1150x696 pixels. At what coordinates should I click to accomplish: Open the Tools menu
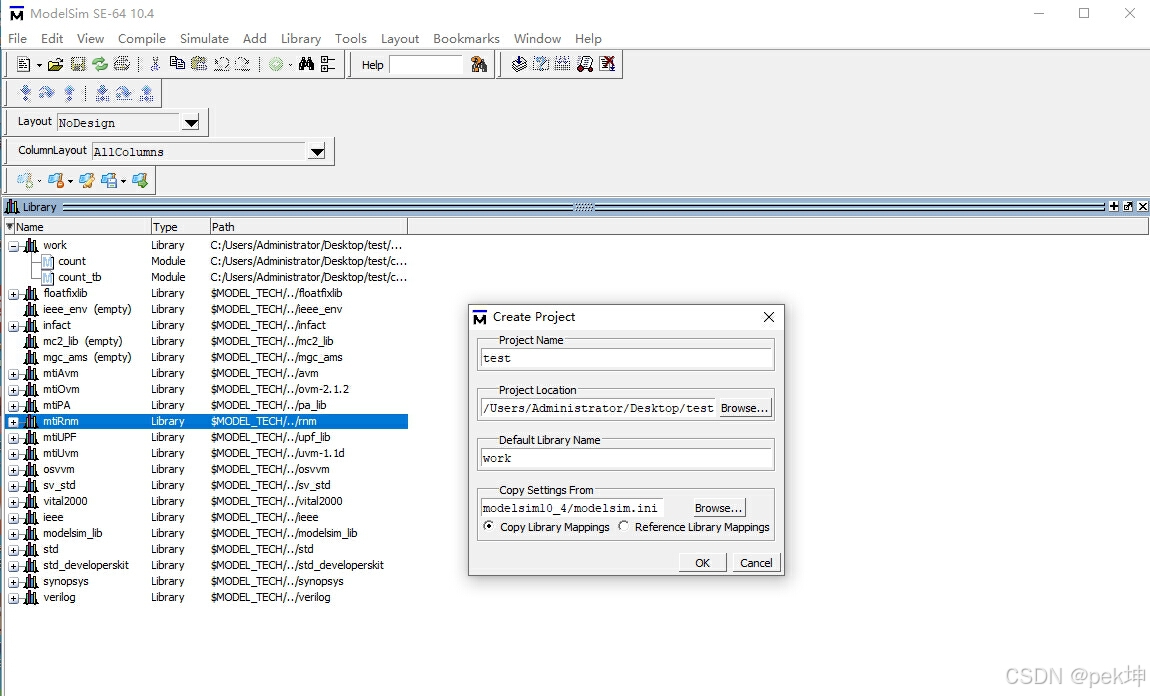pos(351,39)
